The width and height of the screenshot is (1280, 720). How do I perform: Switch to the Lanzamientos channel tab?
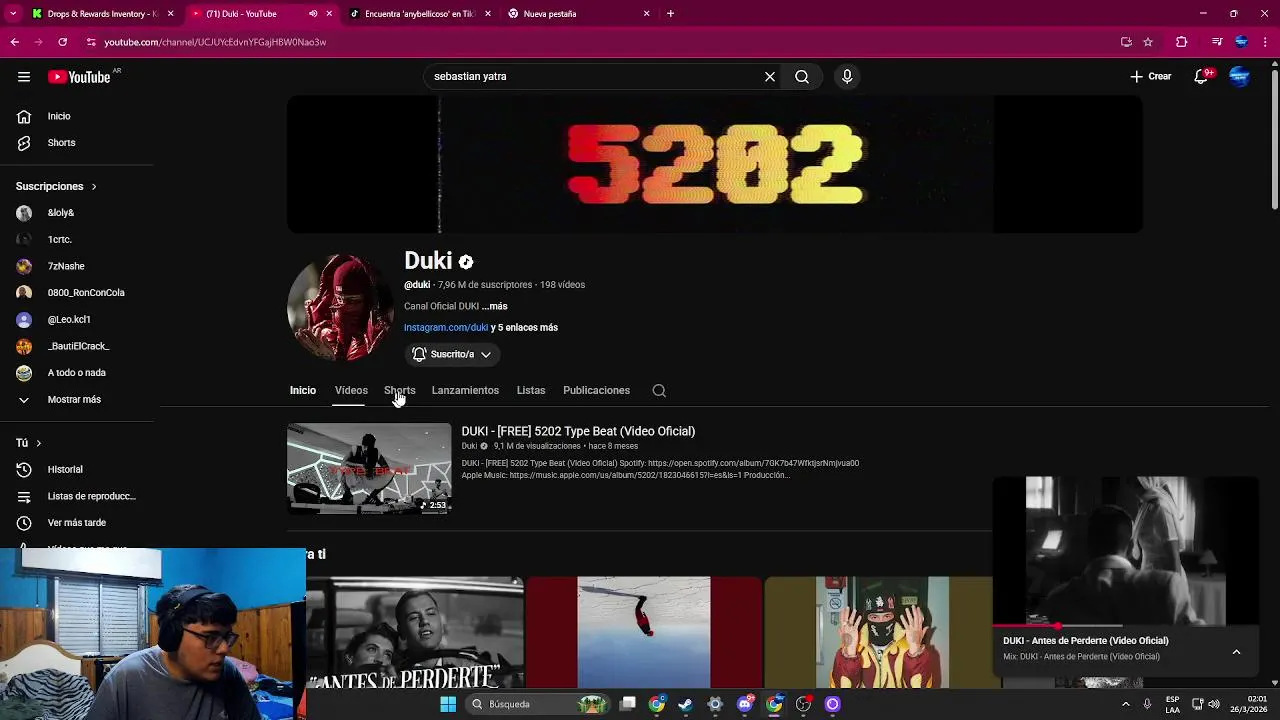point(465,391)
